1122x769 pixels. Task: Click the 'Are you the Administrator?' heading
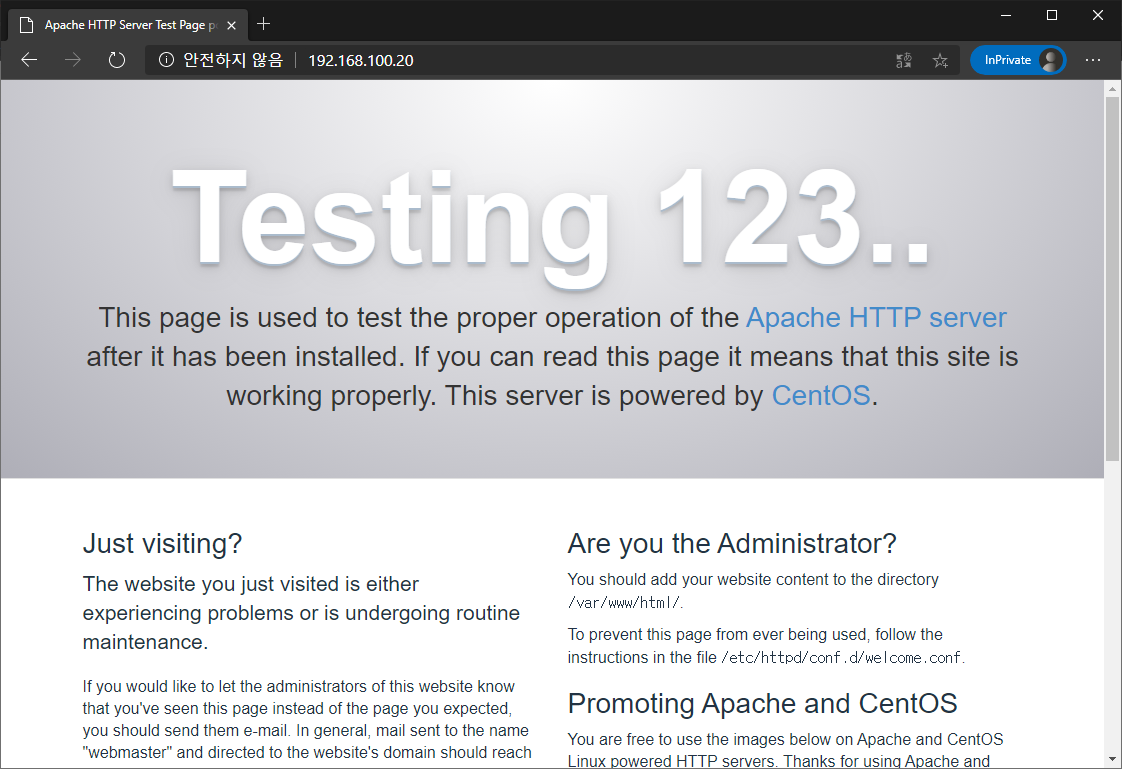coord(732,544)
